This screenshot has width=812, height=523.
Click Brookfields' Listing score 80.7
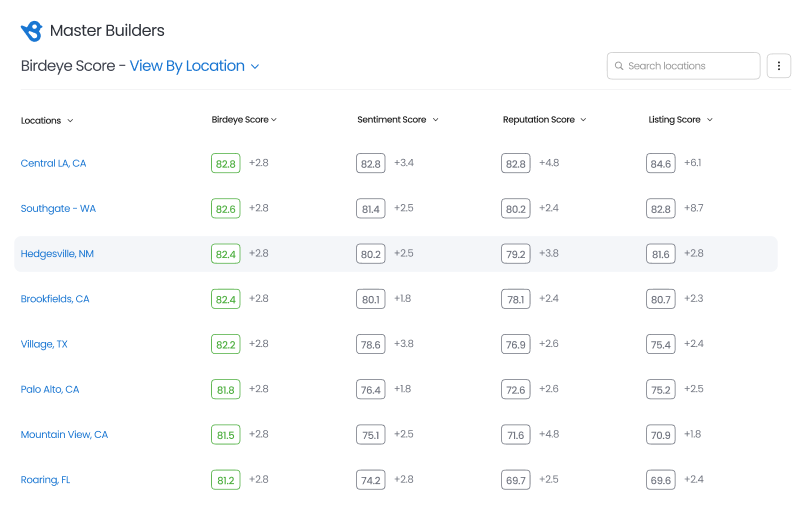[661, 299]
